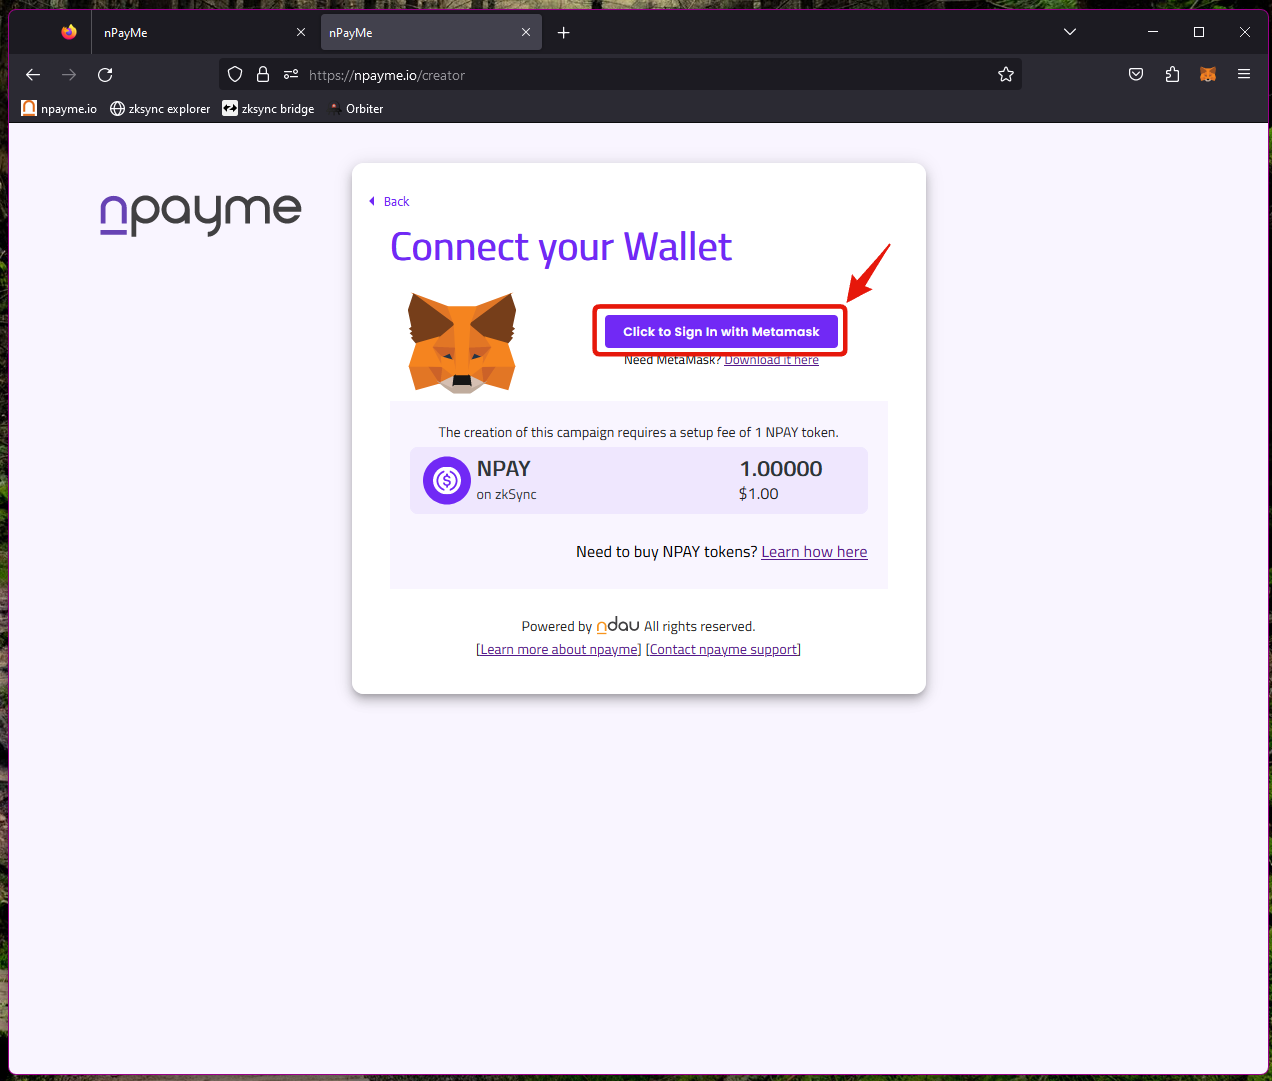Open a new tab with plus button
1272x1081 pixels.
click(x=564, y=33)
